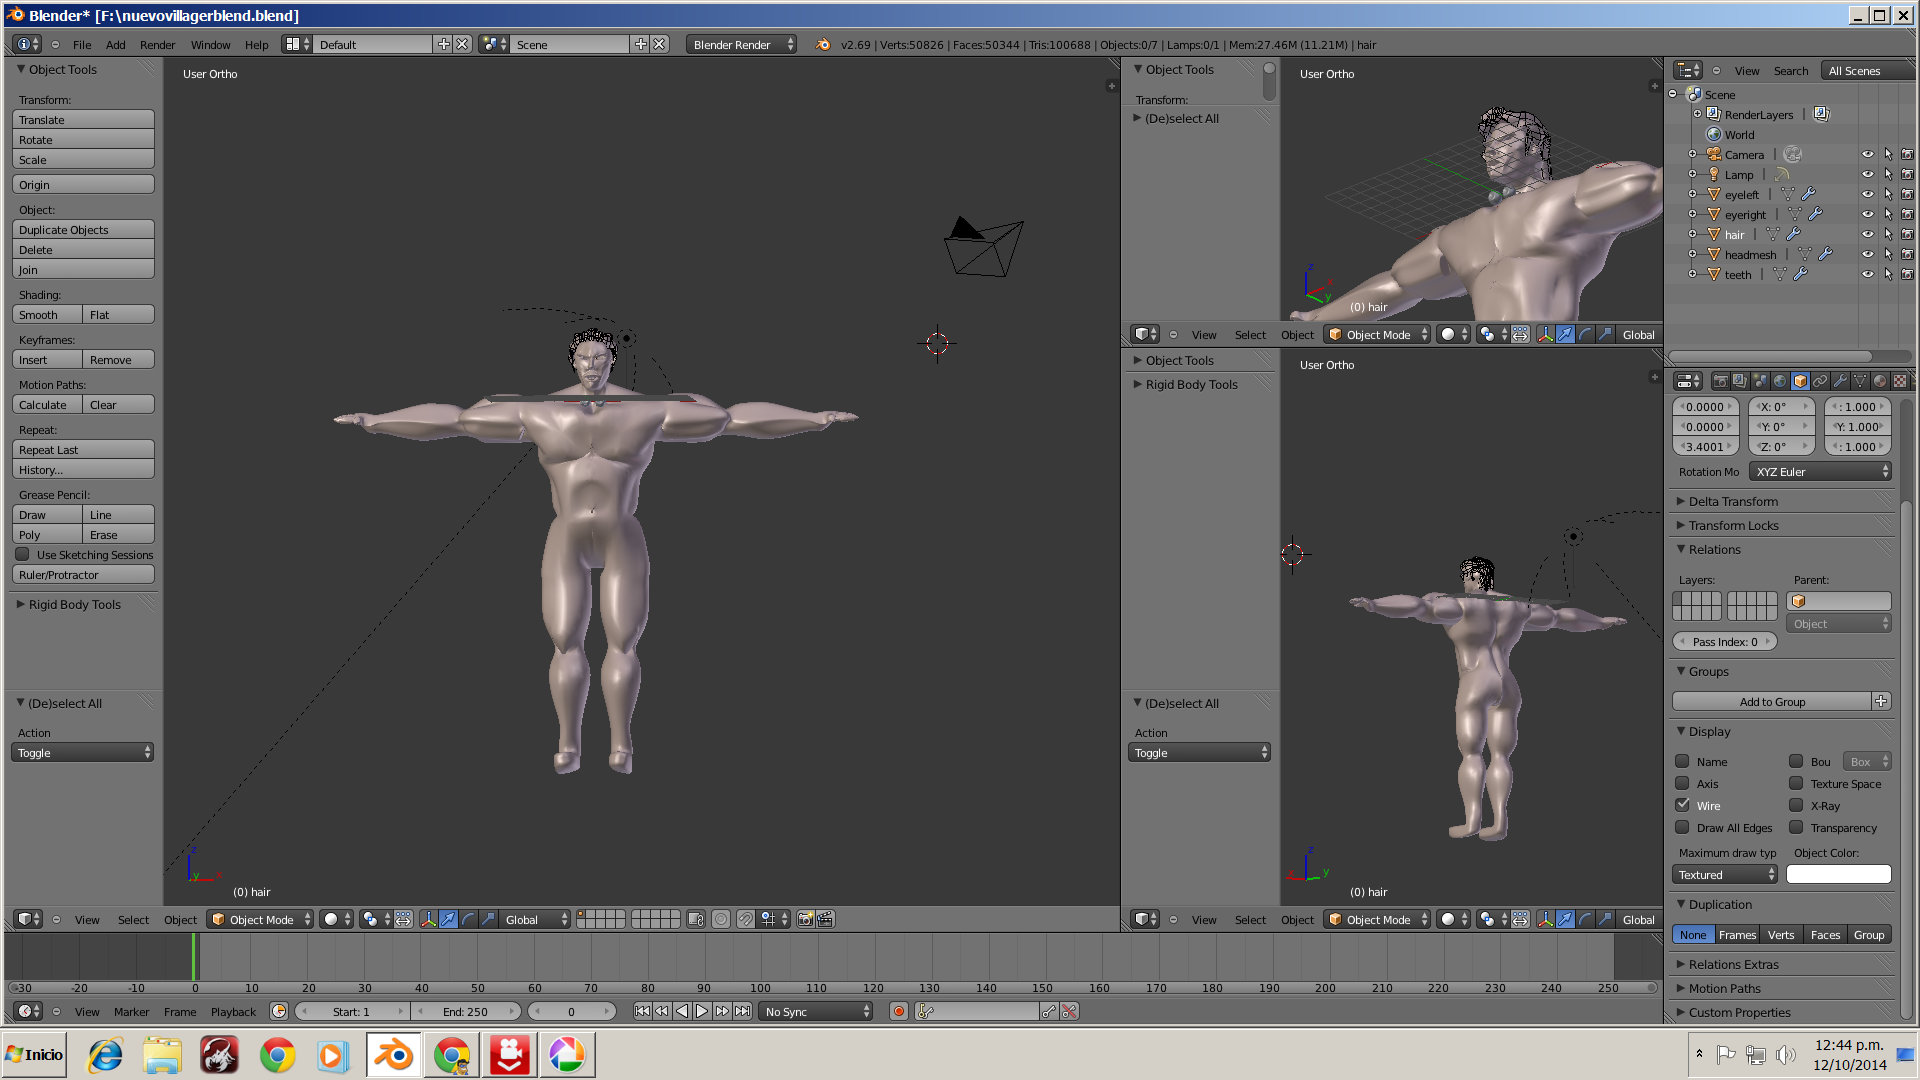Click the white Object Color swatch

coord(1838,874)
